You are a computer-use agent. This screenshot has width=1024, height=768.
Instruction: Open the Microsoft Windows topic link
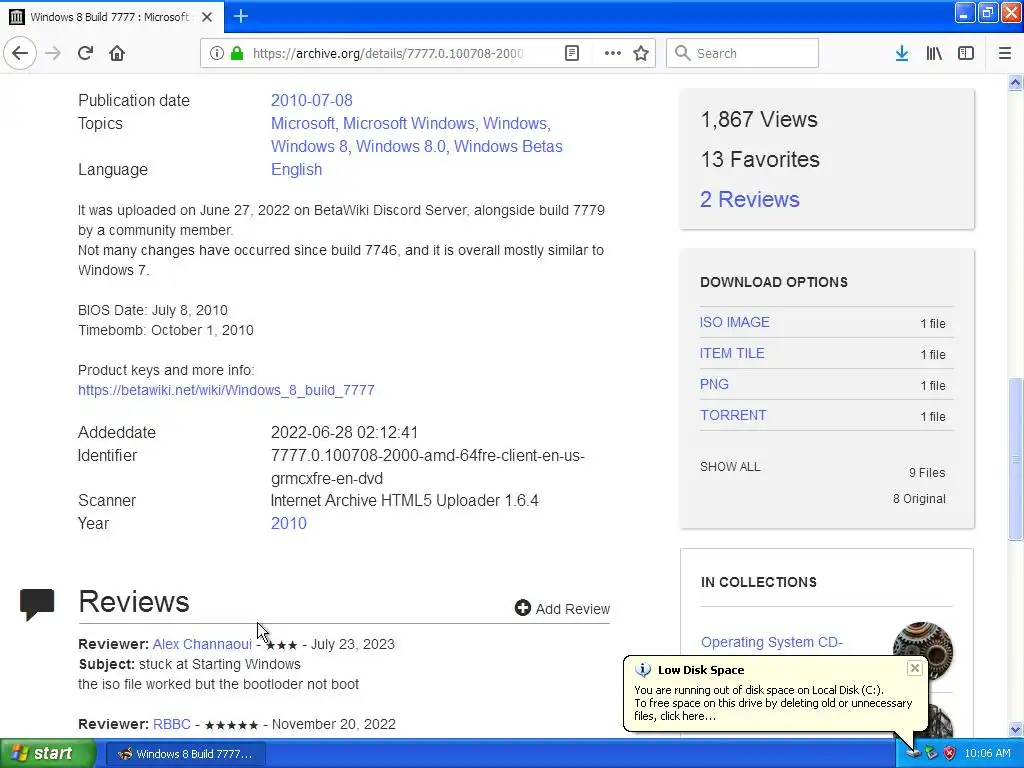point(409,123)
